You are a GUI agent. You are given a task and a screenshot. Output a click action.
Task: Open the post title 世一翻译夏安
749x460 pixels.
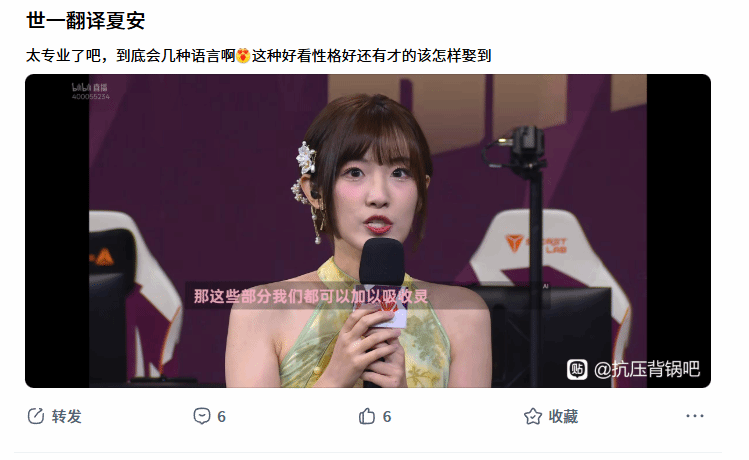[86, 21]
